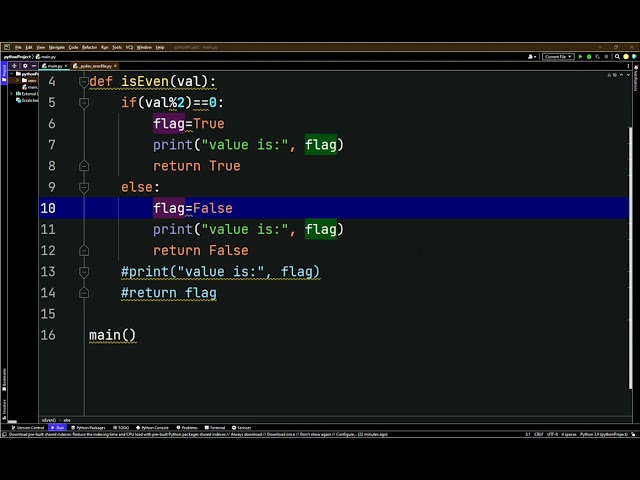Open the File menu
The height and width of the screenshot is (480, 640).
18,47
